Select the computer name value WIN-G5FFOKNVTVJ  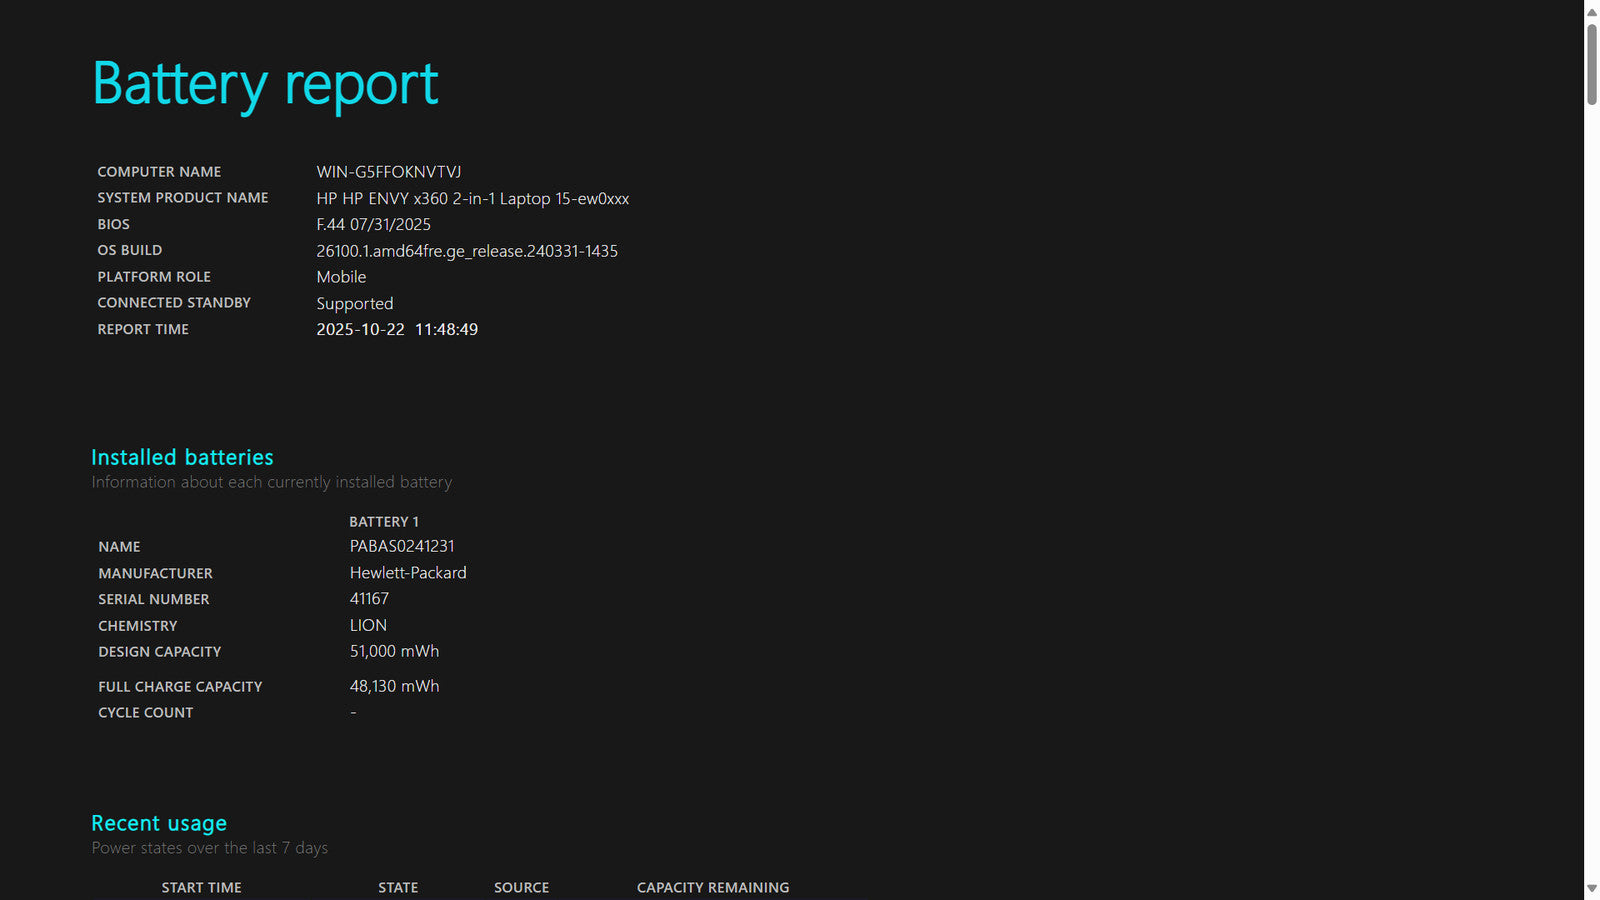pos(389,172)
